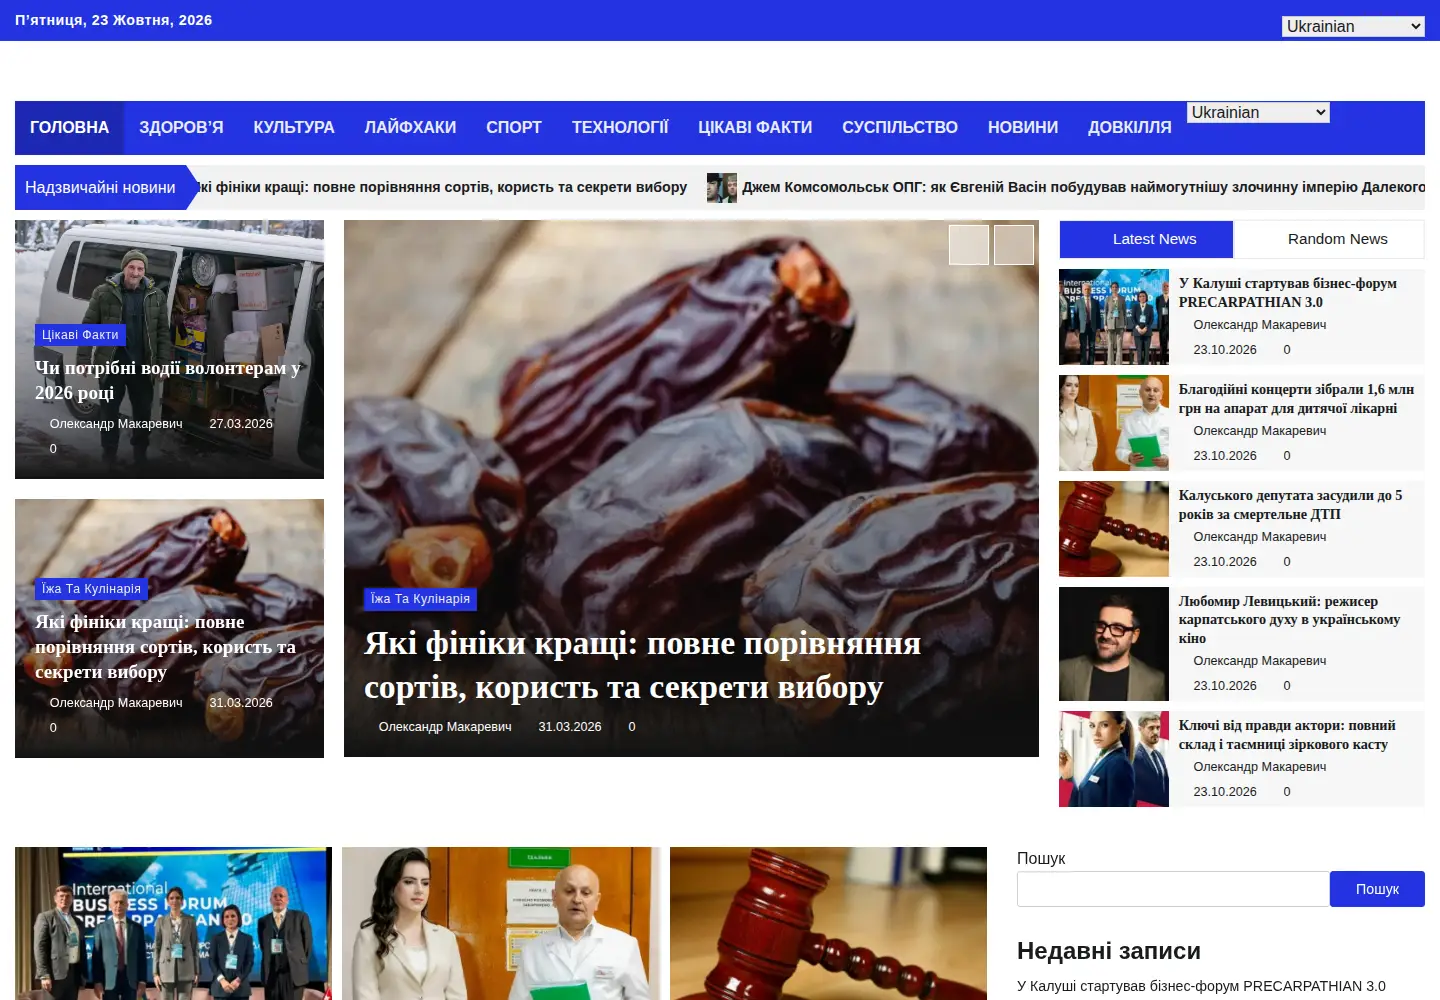Click author Олександр Макаревич under the featured slide headline

click(445, 727)
